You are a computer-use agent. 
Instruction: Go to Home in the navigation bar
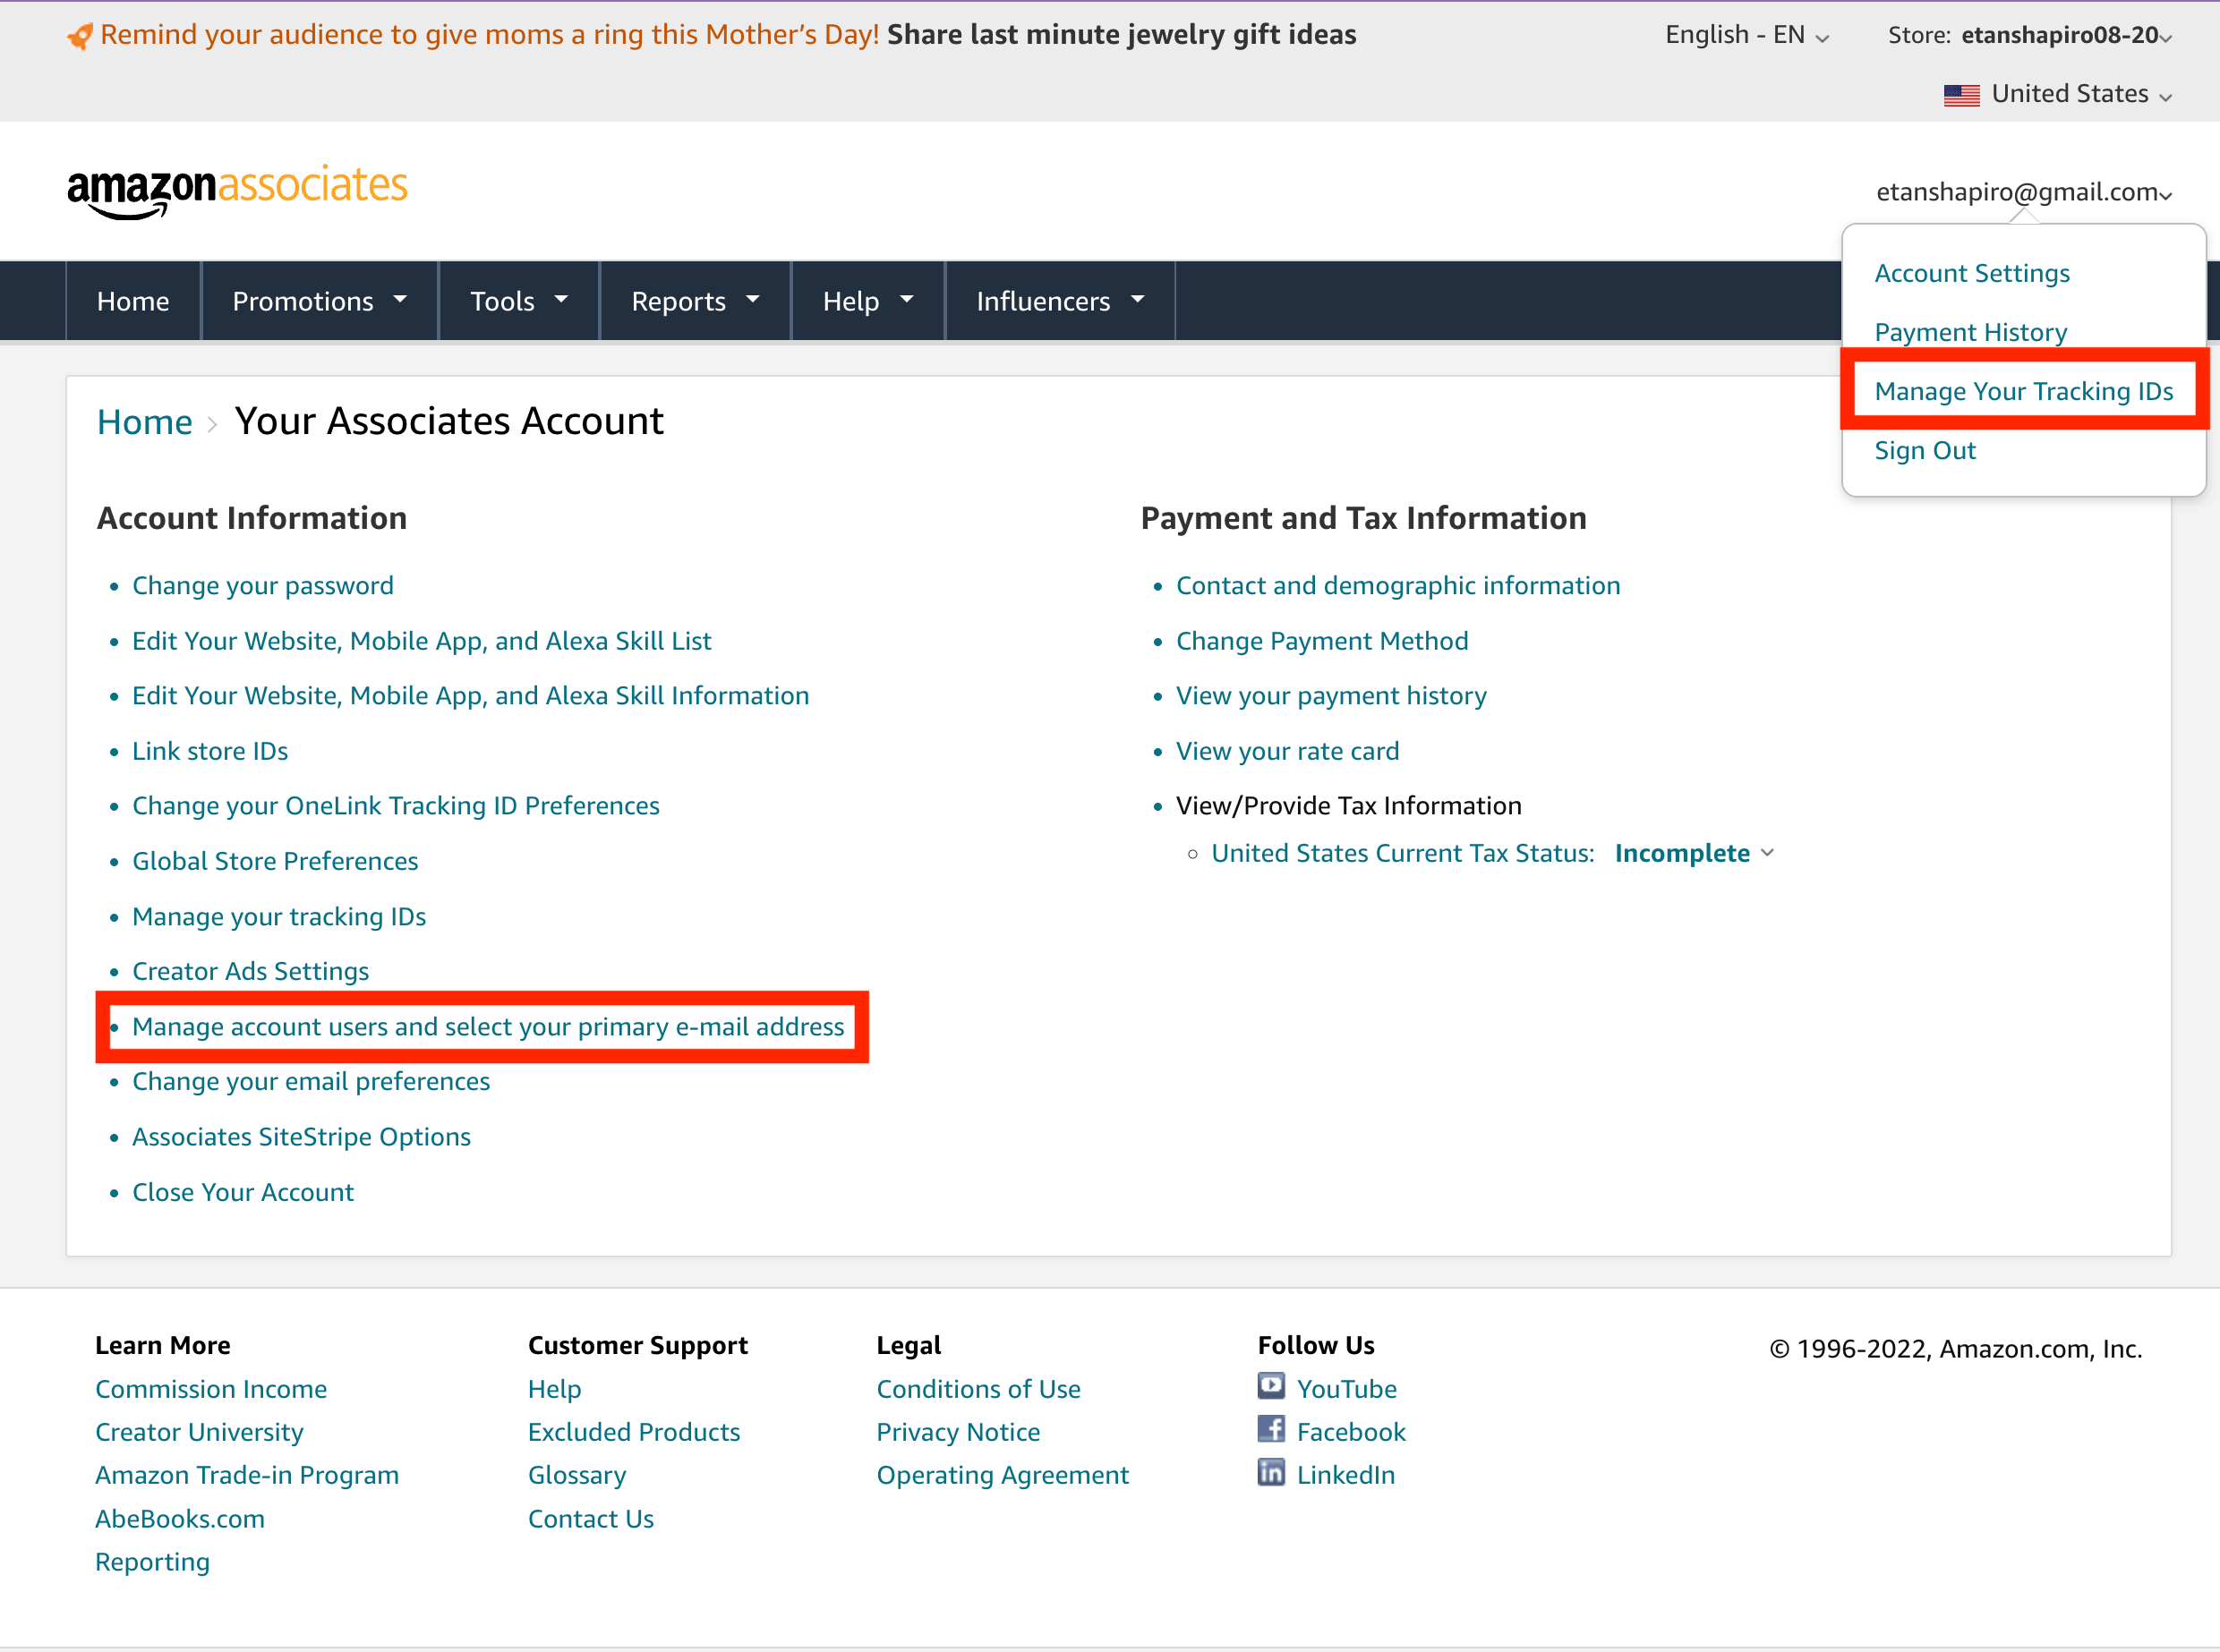(133, 301)
